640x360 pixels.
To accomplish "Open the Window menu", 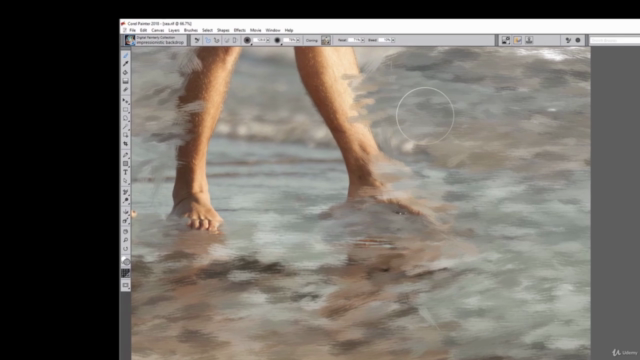I will tap(273, 30).
